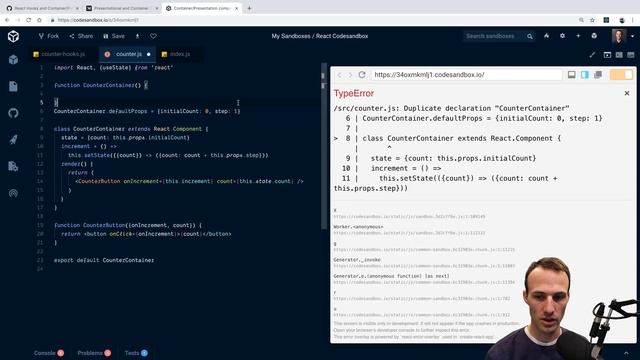
Task: Open notifications icon in header
Action: click(x=594, y=36)
